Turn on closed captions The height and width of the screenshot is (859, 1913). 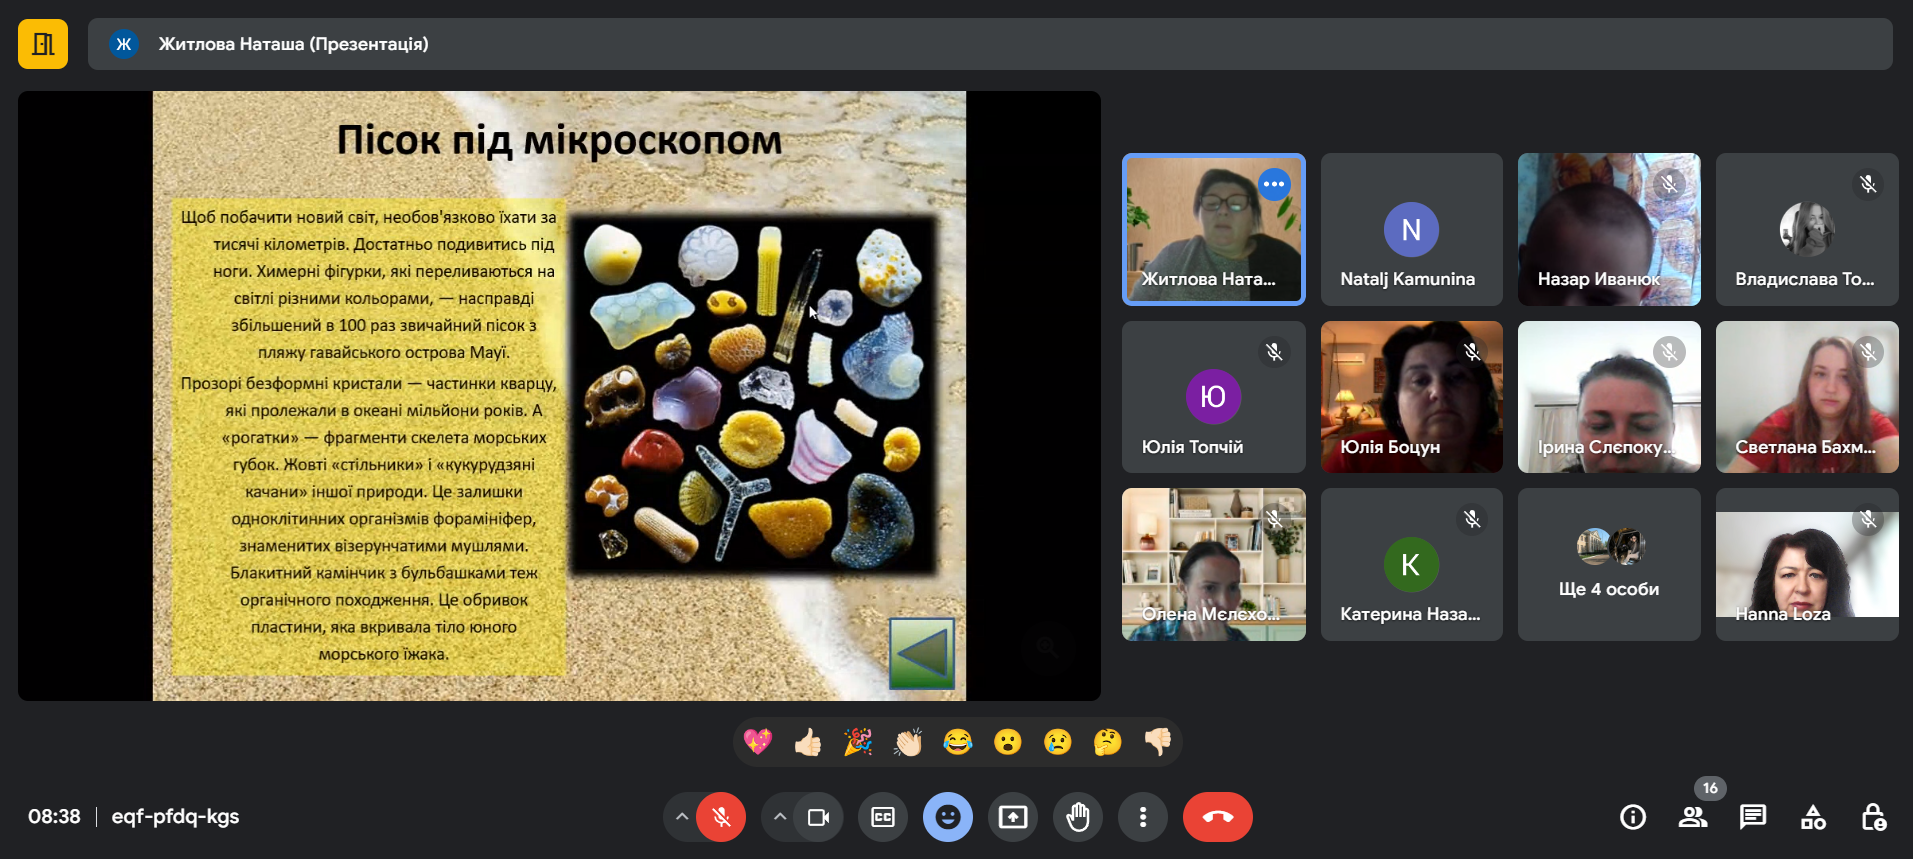pos(883,817)
